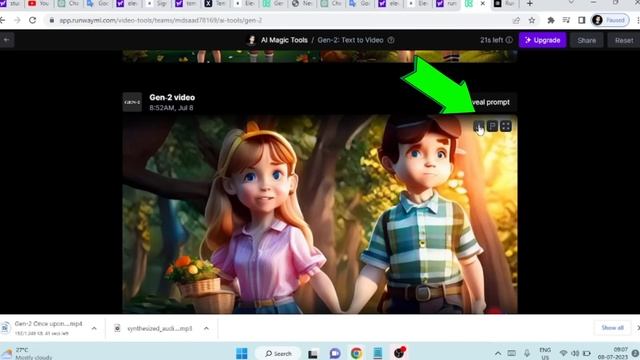
Task: Open the AI Magic Tools breadcrumb link
Action: [284, 40]
